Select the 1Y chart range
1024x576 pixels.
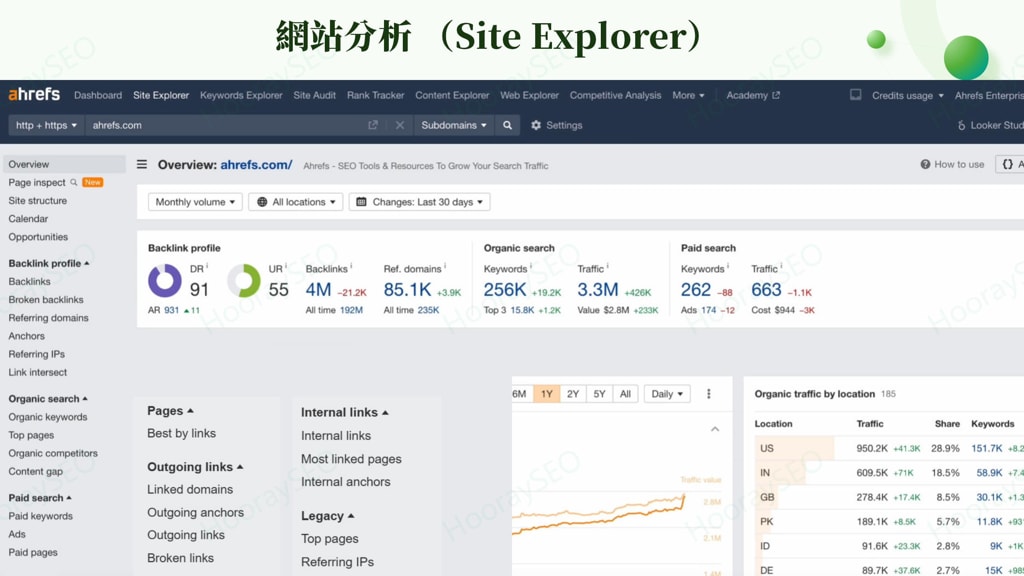546,394
